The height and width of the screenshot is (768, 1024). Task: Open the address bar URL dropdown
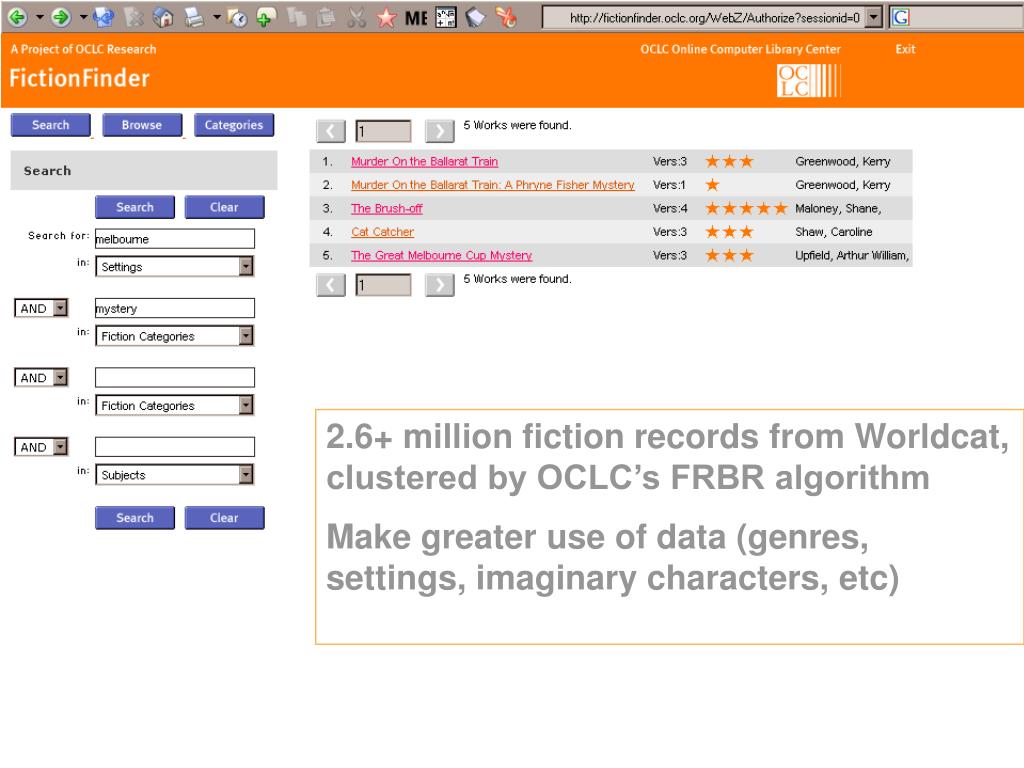[x=873, y=18]
